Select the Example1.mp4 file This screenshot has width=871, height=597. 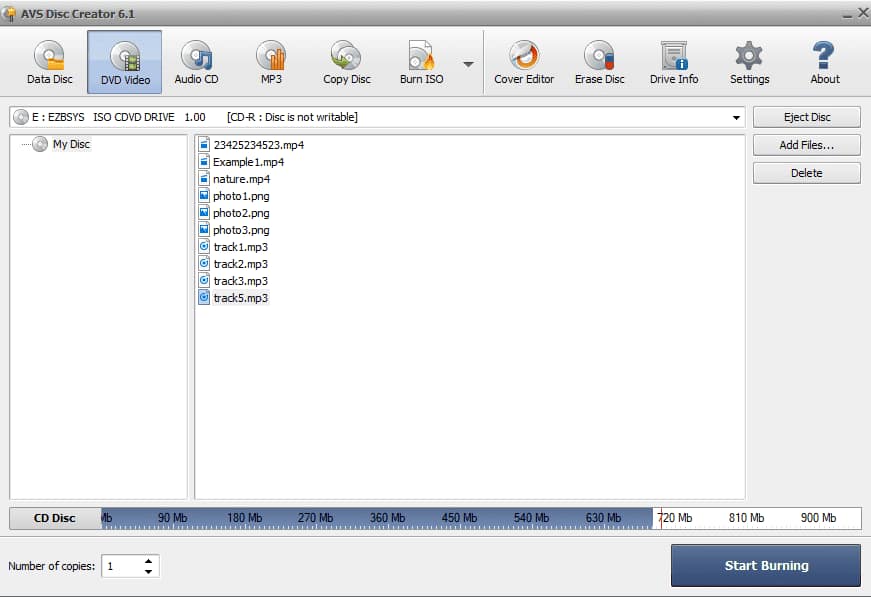pyautogui.click(x=248, y=162)
